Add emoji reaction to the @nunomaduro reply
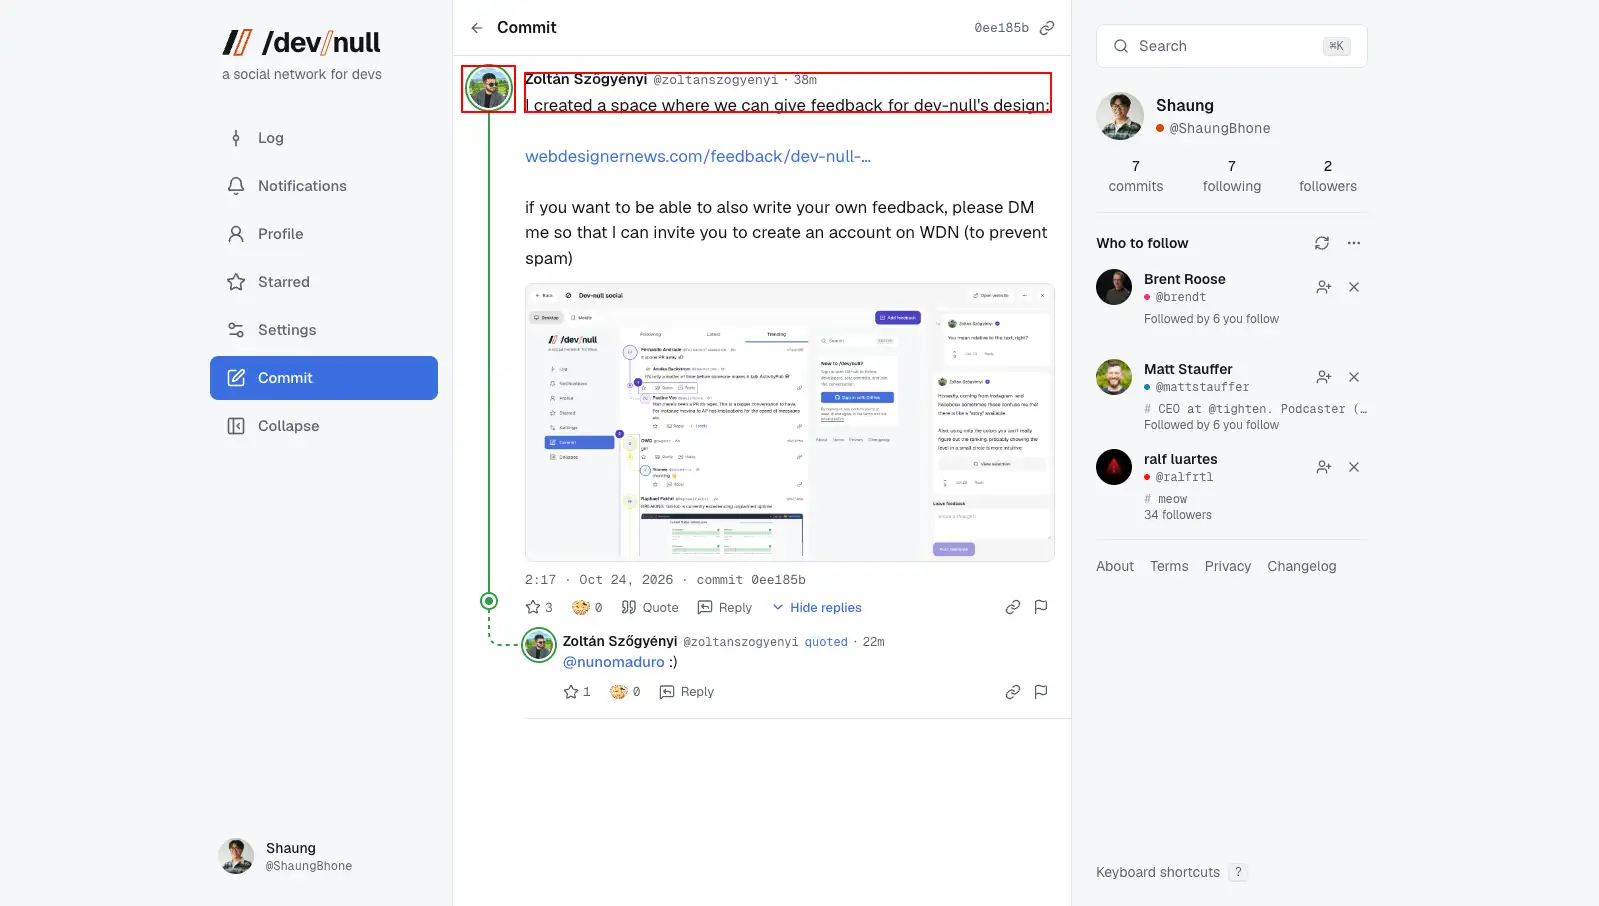1599x906 pixels. click(625, 692)
